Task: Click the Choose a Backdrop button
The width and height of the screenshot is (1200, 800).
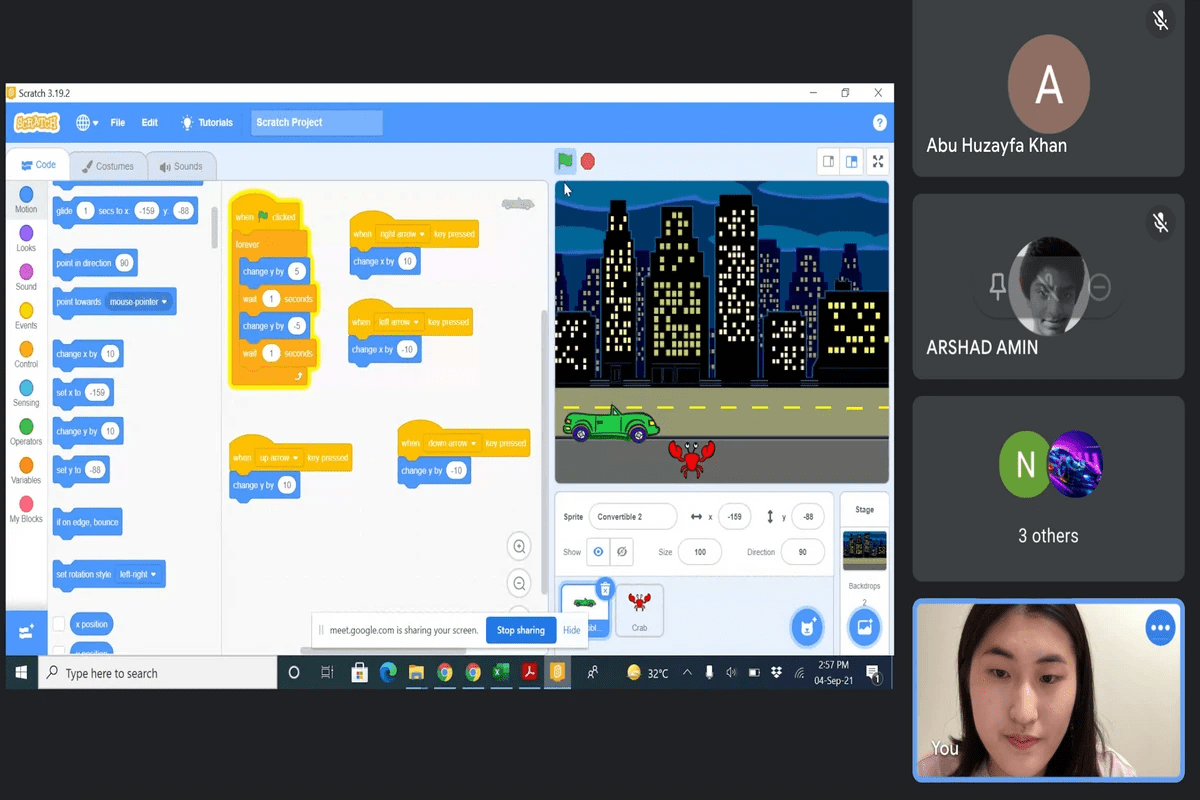Action: (x=864, y=627)
